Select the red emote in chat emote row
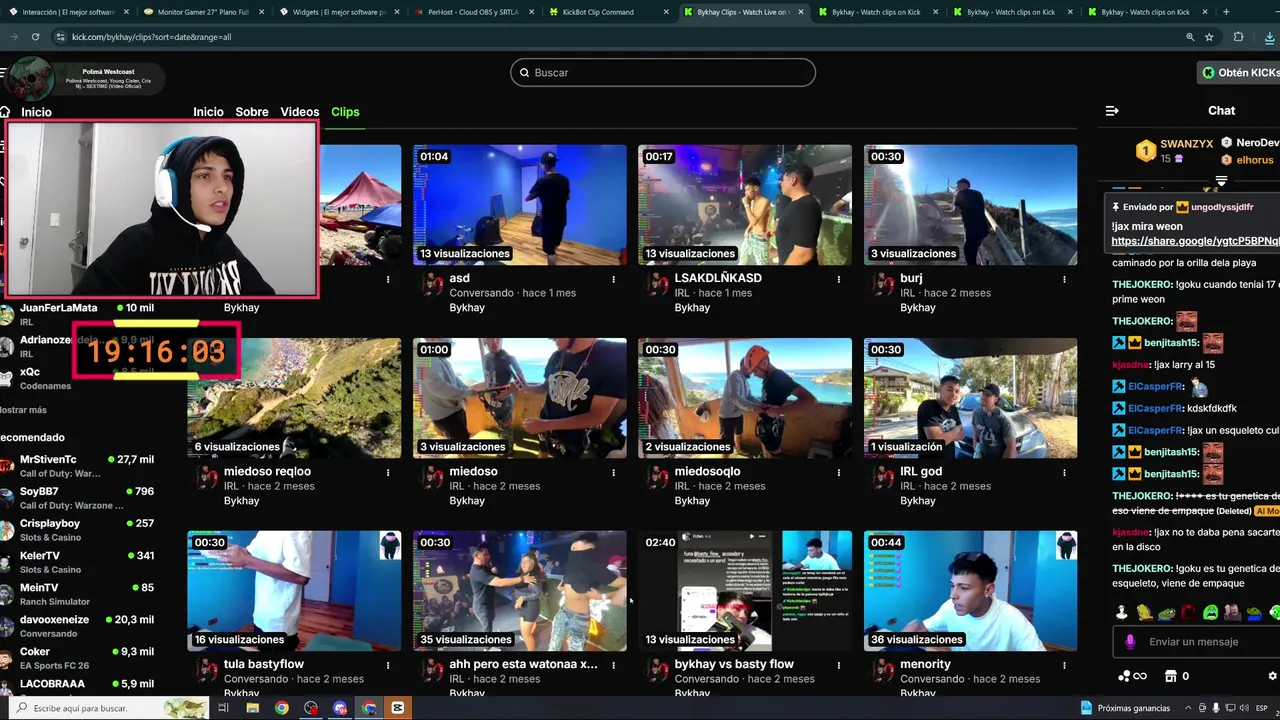 pyautogui.click(x=1188, y=612)
